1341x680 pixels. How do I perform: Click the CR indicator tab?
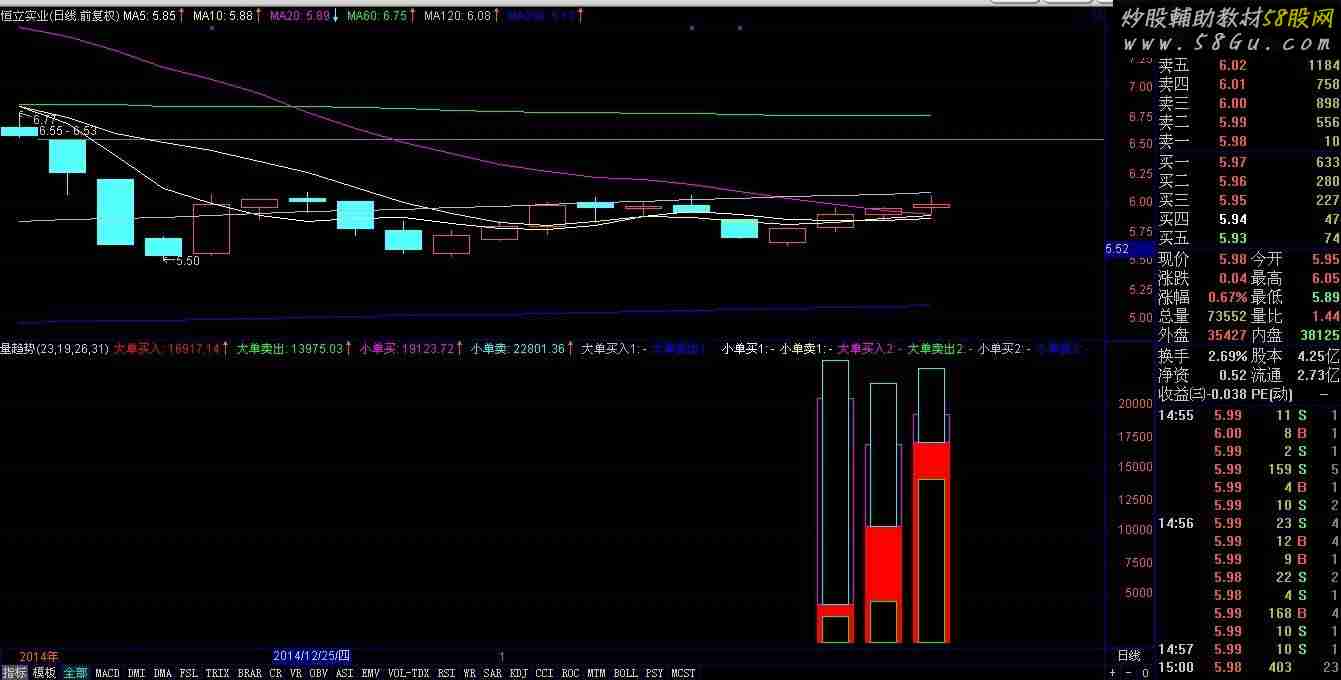[275, 673]
